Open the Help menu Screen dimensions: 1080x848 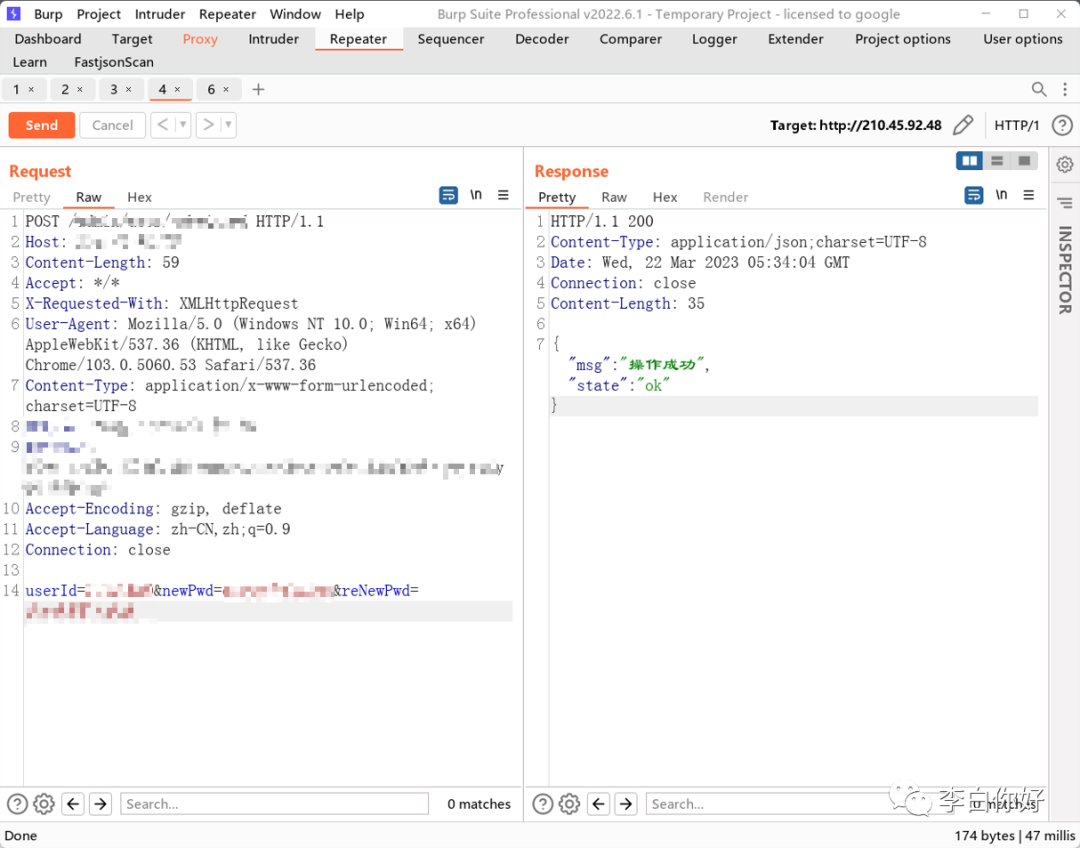tap(349, 14)
